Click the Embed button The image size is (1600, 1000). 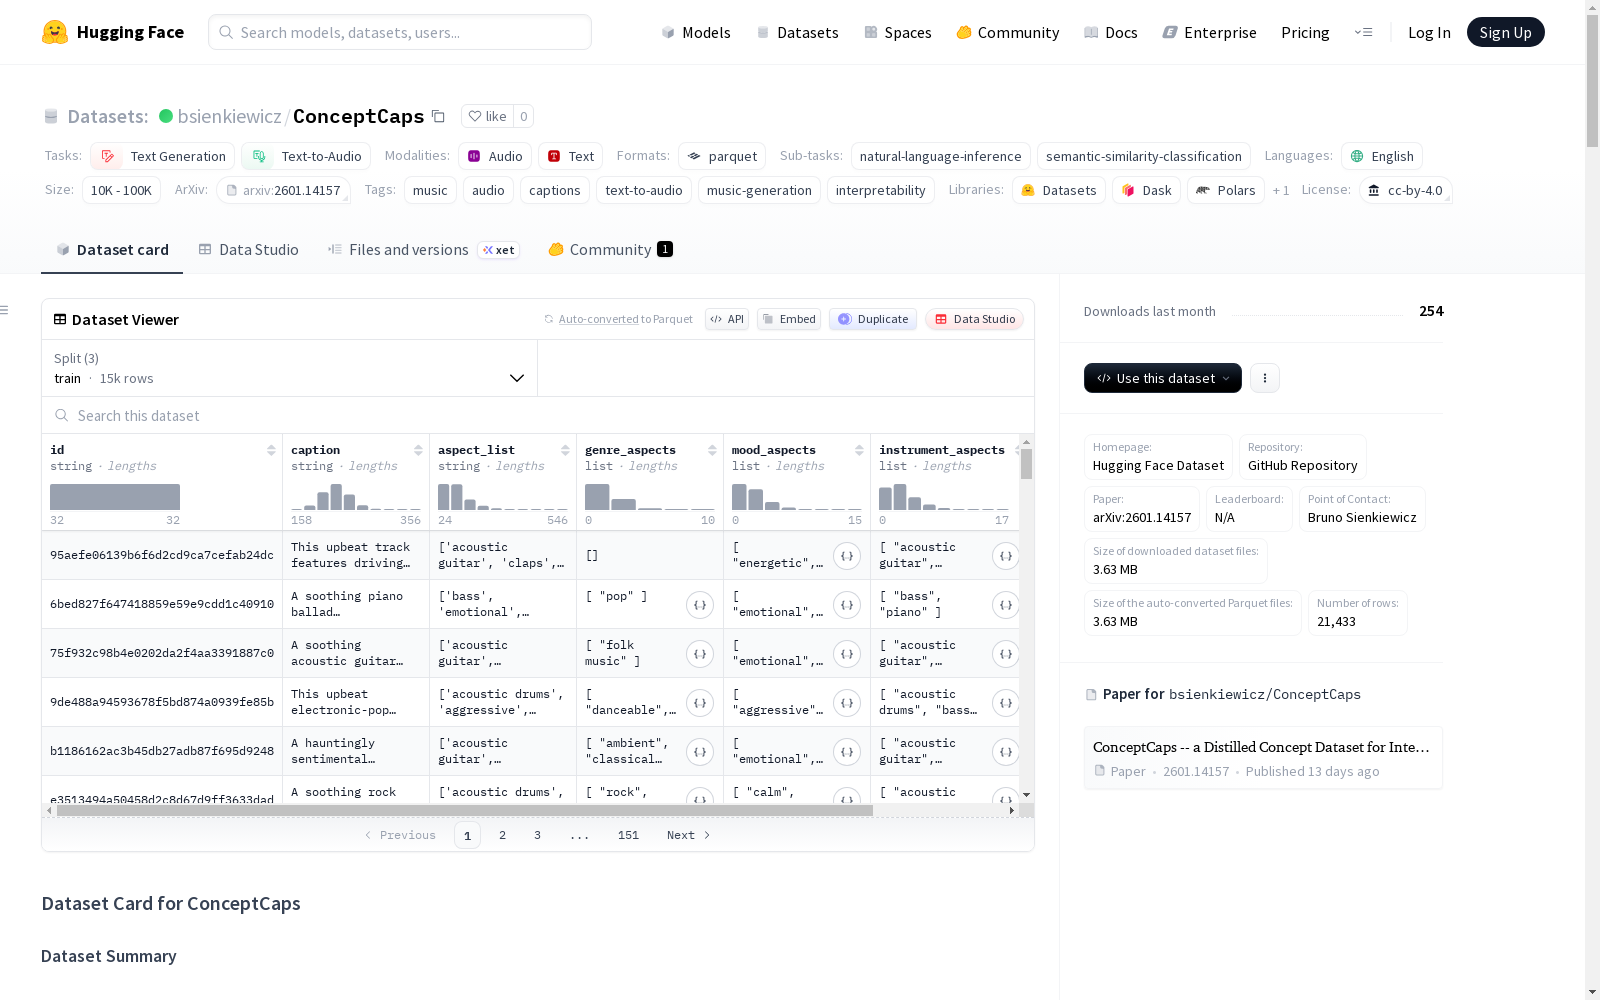789,319
